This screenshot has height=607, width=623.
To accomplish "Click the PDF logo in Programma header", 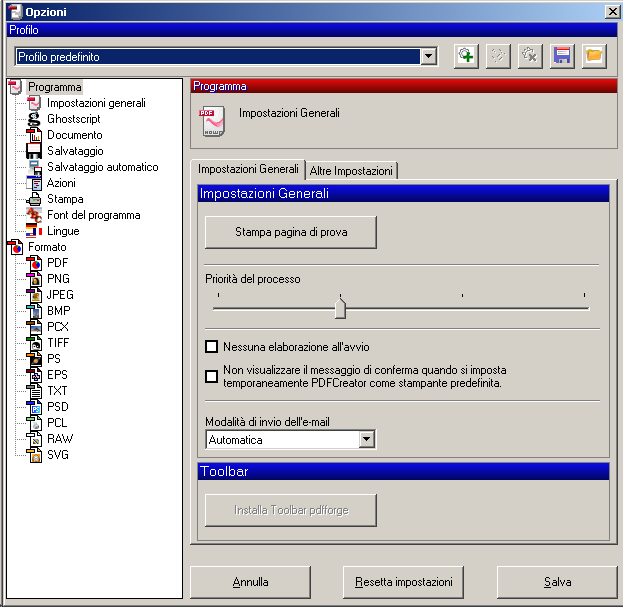I will click(x=212, y=121).
